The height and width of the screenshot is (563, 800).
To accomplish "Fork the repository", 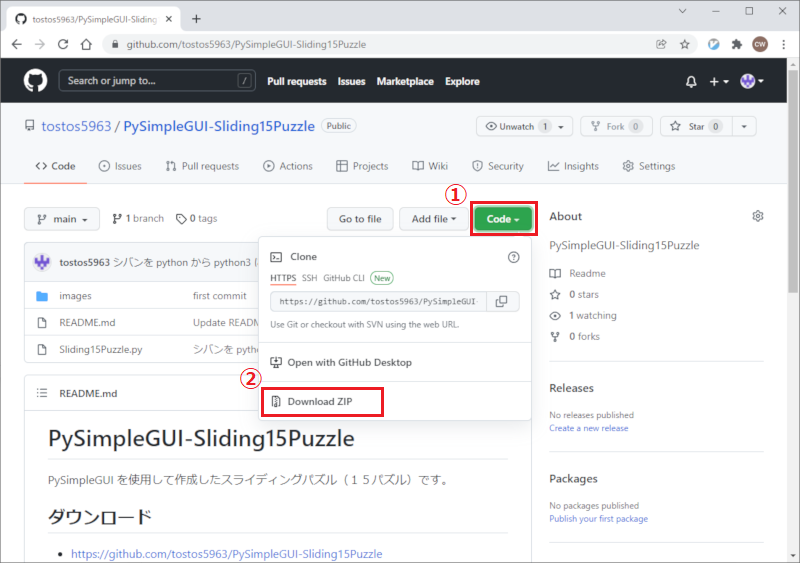I will 616,126.
